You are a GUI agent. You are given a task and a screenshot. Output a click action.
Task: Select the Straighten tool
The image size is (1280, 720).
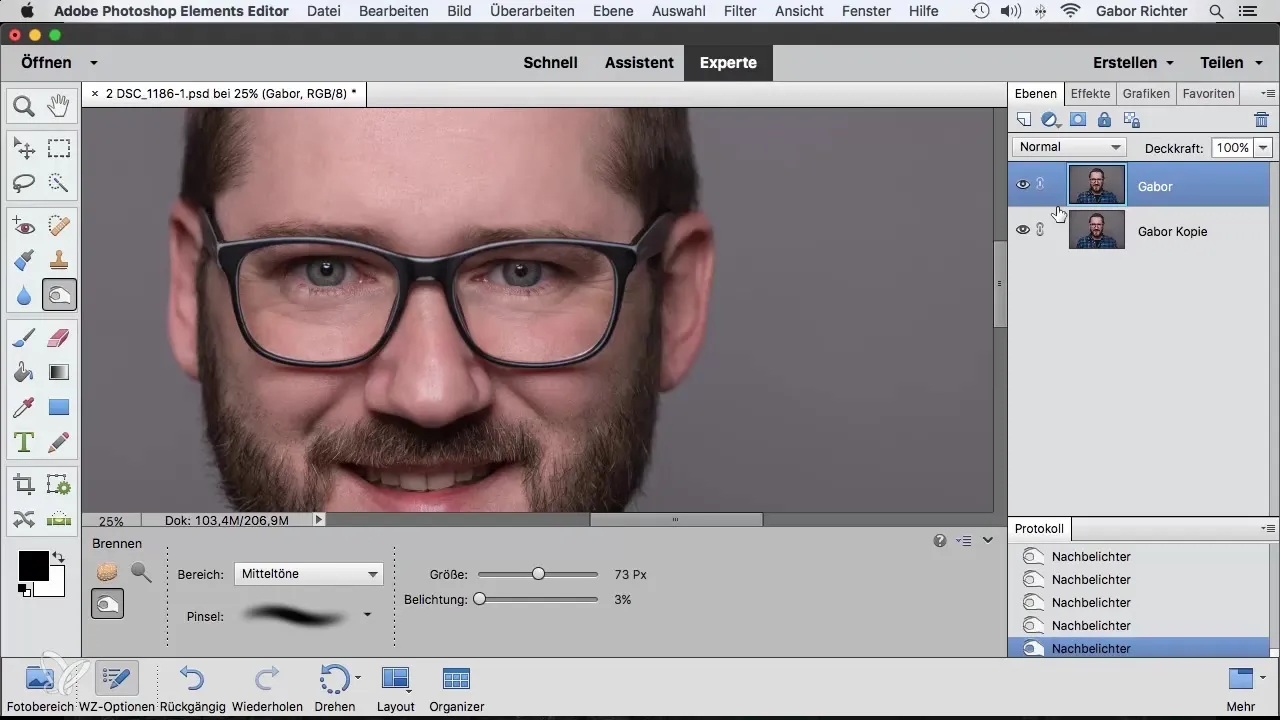point(59,519)
